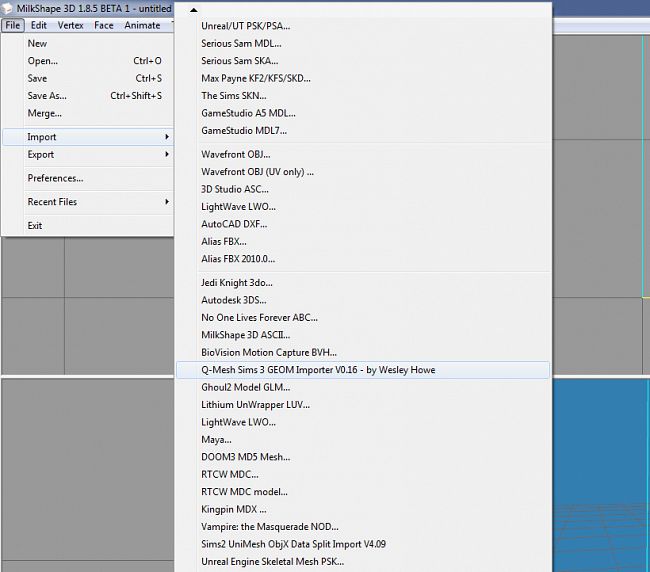
Task: Select the Merge... menu entry
Action: tap(45, 113)
